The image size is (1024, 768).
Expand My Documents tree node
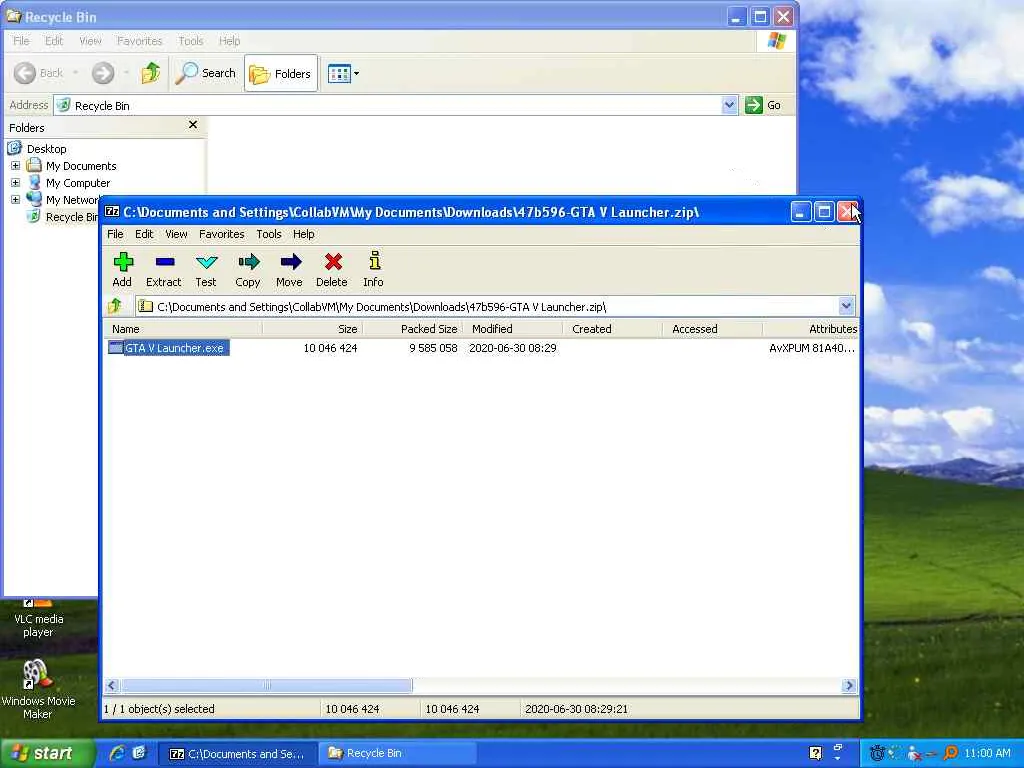(x=15, y=166)
